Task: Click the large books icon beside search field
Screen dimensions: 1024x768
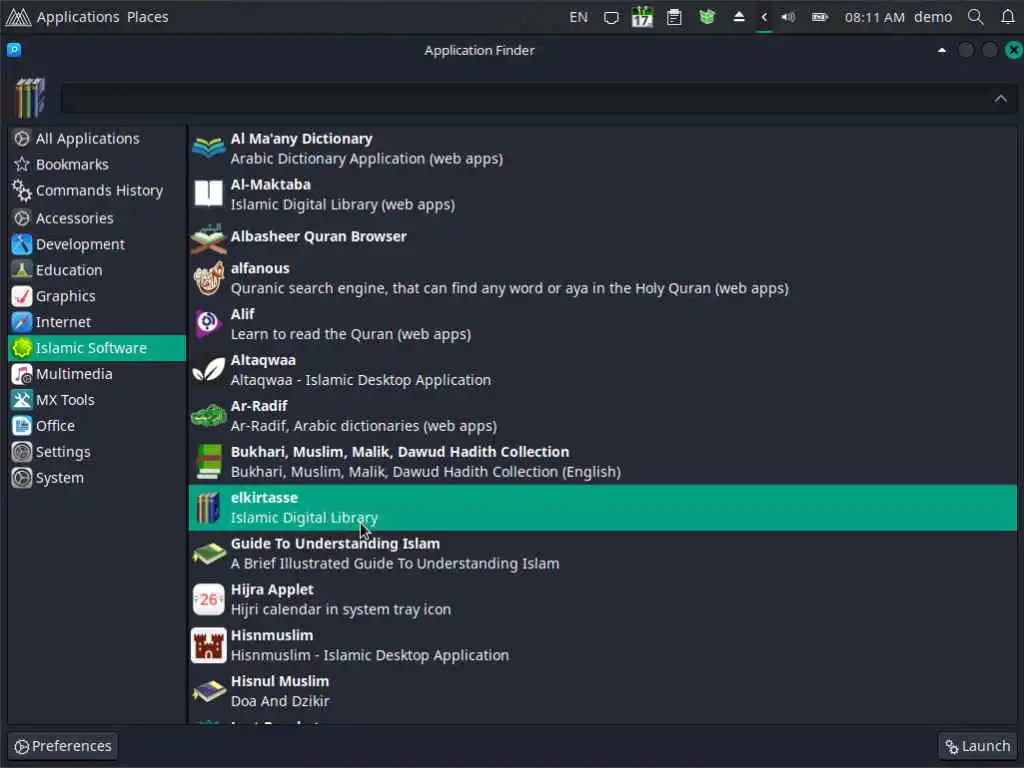Action: tap(30, 98)
